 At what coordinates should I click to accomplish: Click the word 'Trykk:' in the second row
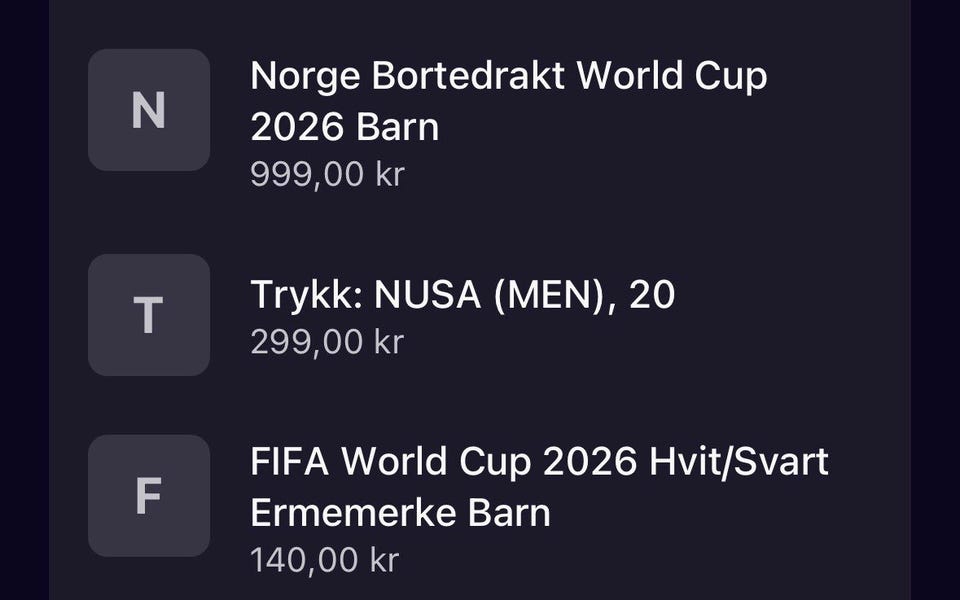307,294
